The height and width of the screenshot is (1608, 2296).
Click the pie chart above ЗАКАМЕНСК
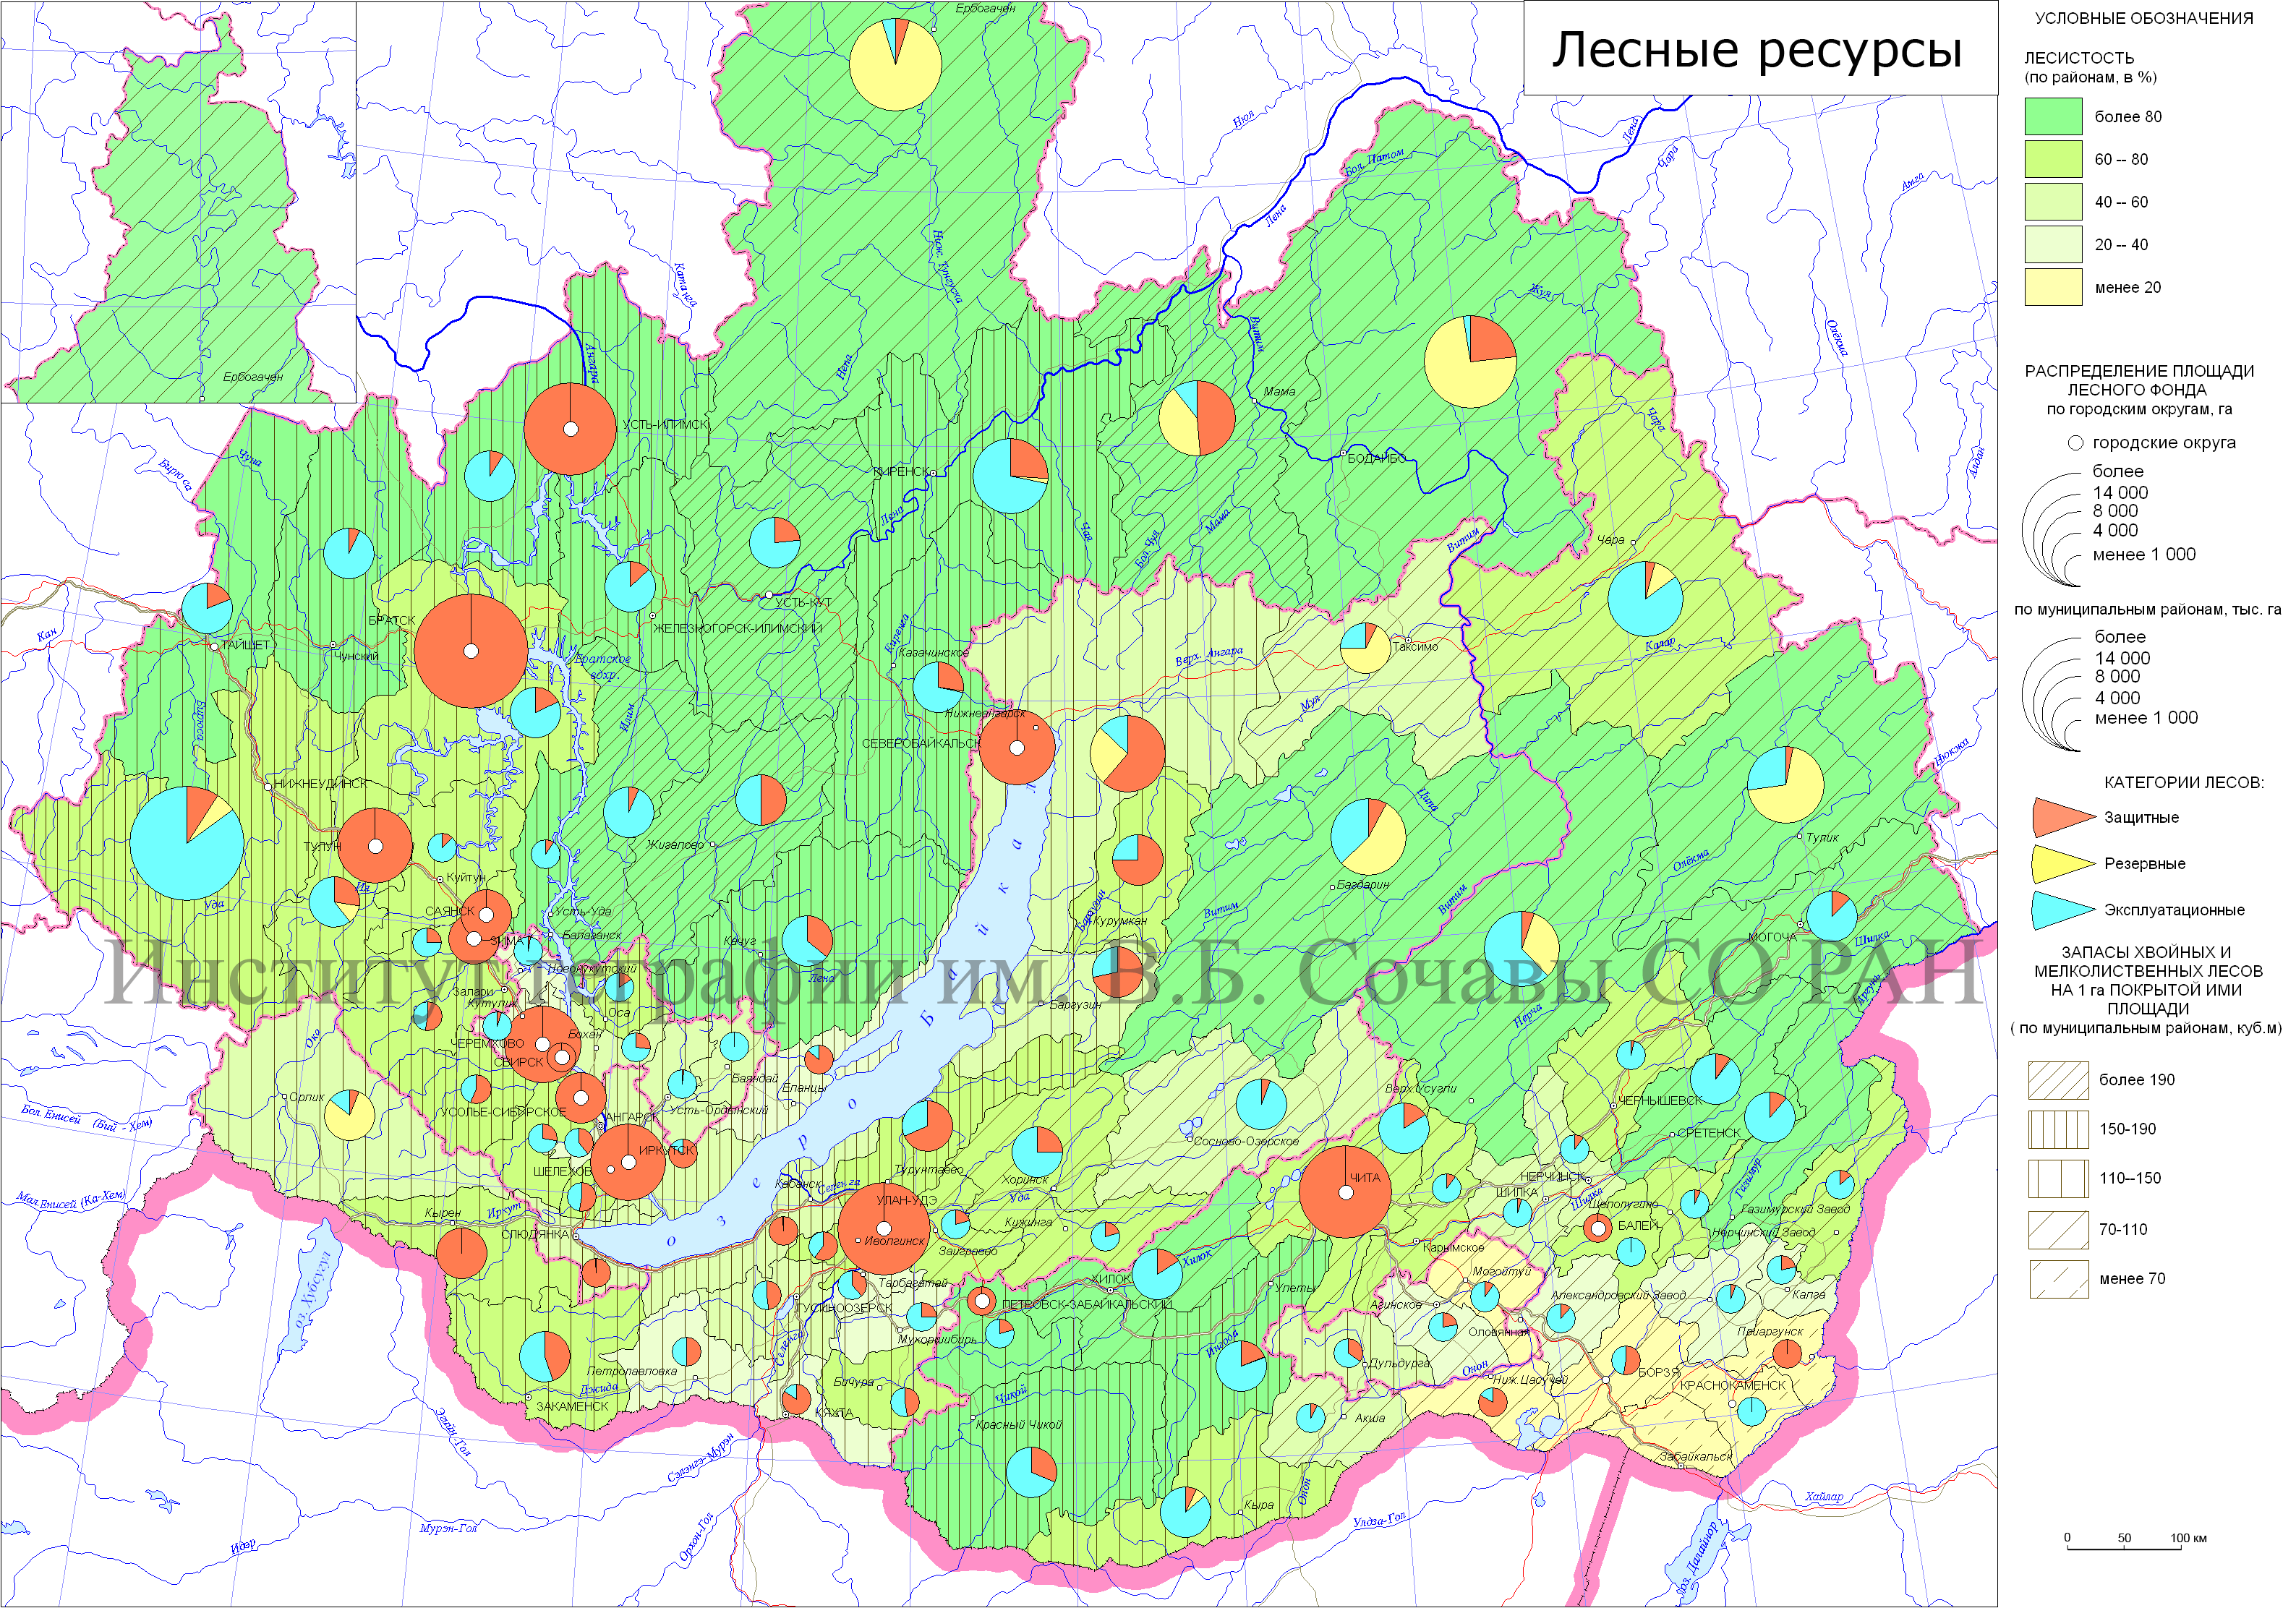click(545, 1357)
